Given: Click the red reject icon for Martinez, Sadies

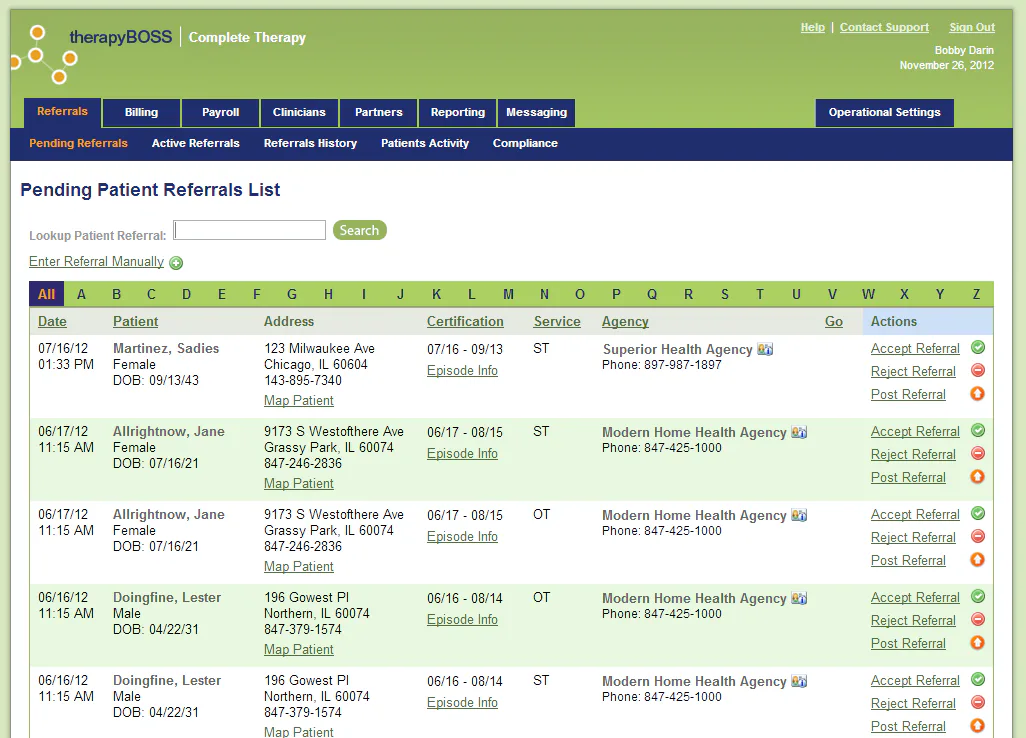Looking at the screenshot, I should coord(978,370).
